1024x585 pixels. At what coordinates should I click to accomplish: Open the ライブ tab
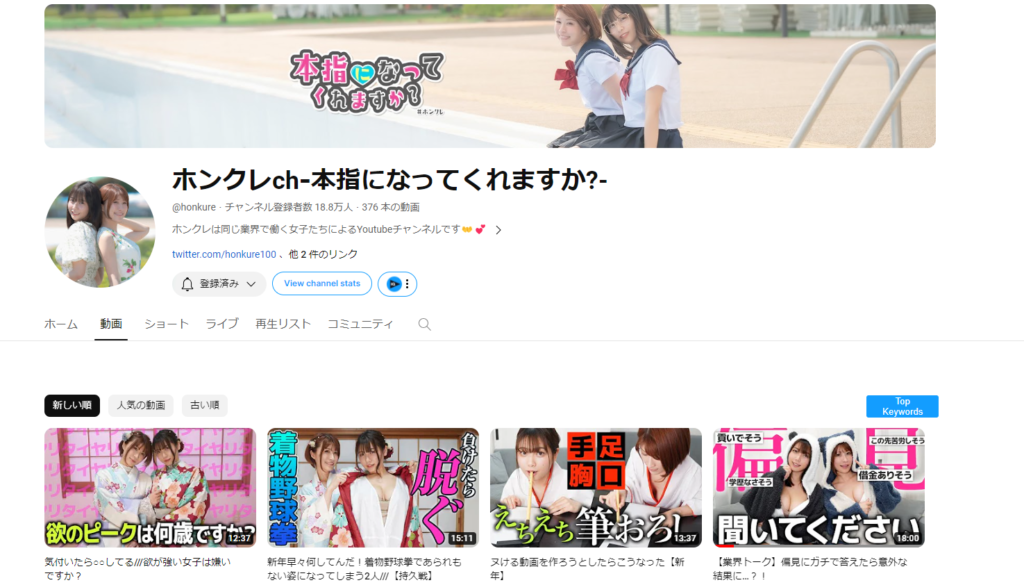click(222, 324)
